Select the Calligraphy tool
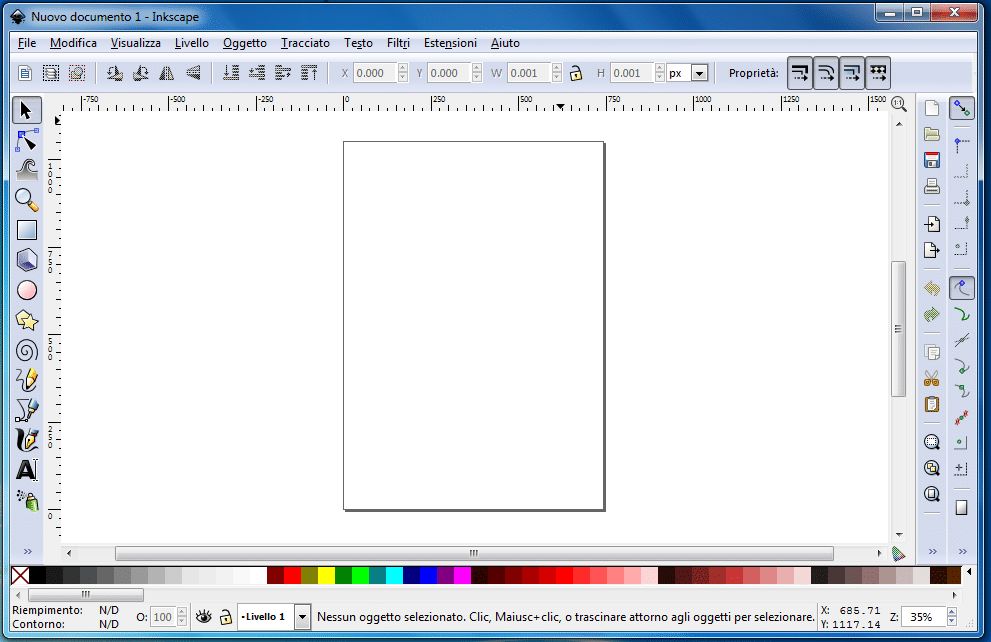Image resolution: width=991 pixels, height=642 pixels. pyautogui.click(x=27, y=440)
